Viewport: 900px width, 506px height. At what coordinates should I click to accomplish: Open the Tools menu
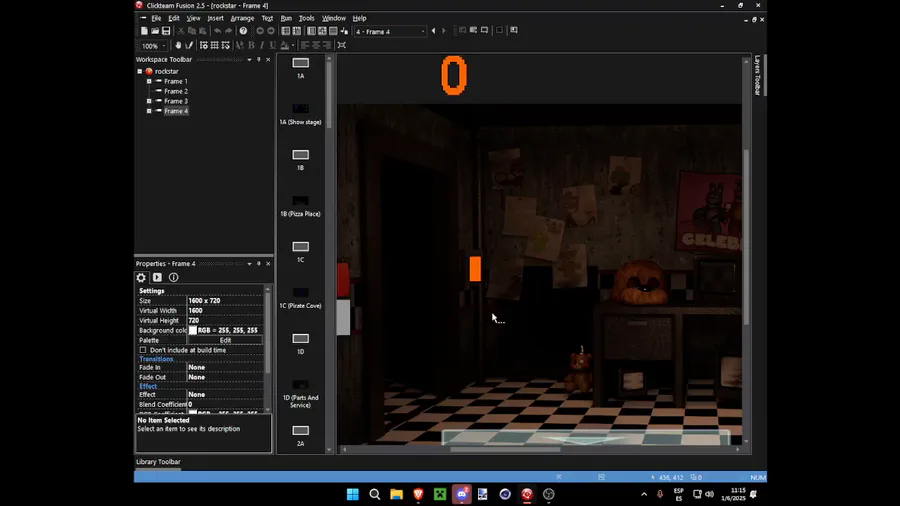(x=307, y=18)
